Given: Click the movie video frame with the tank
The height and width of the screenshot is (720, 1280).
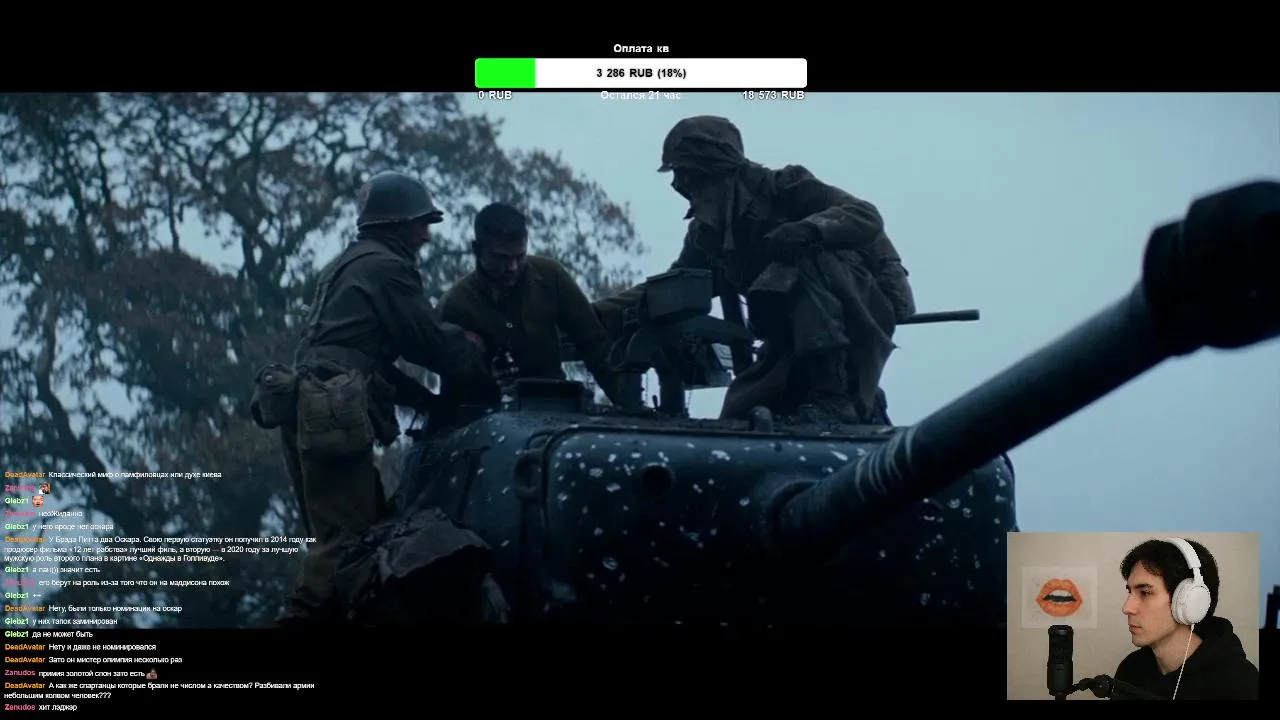Looking at the screenshot, I should click(640, 360).
